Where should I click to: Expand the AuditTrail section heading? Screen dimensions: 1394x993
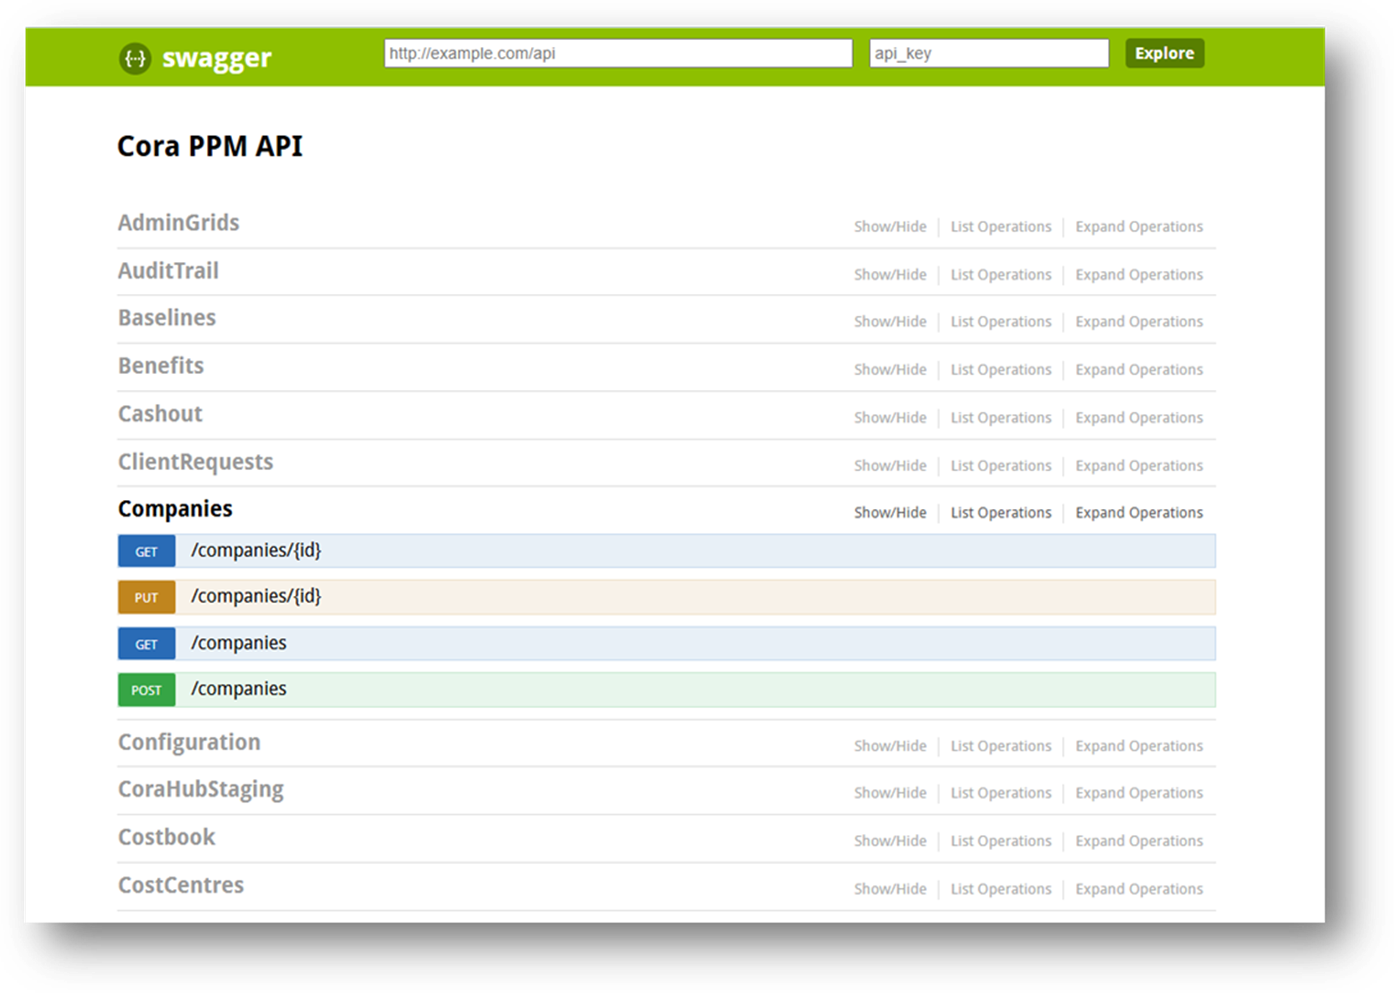click(168, 271)
